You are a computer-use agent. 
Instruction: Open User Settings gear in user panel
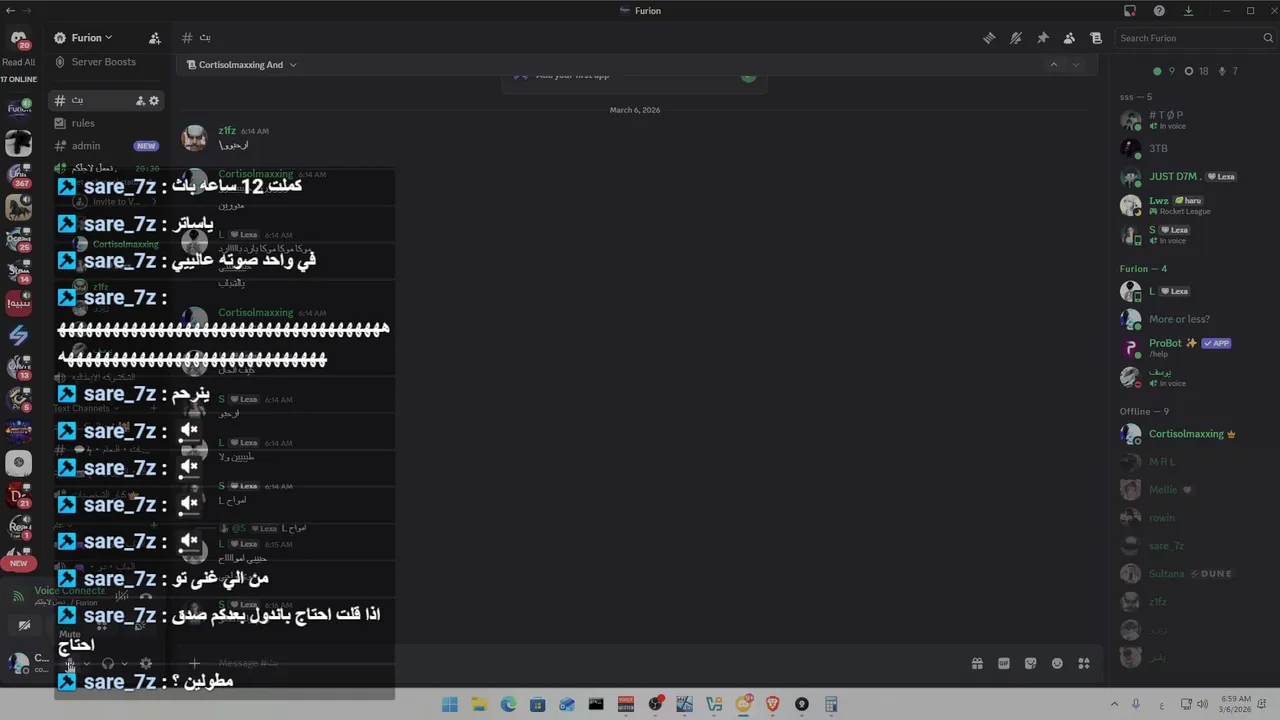tap(146, 663)
